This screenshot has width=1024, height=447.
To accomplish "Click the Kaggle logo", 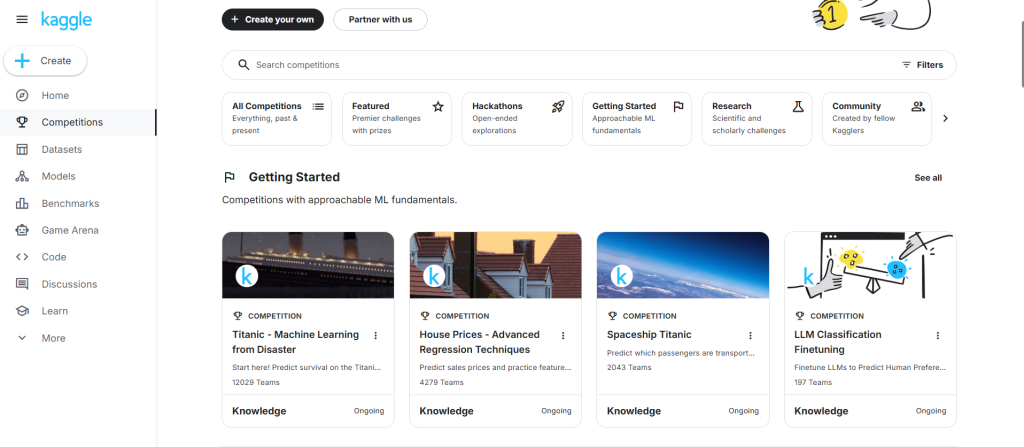I will 65,19.
